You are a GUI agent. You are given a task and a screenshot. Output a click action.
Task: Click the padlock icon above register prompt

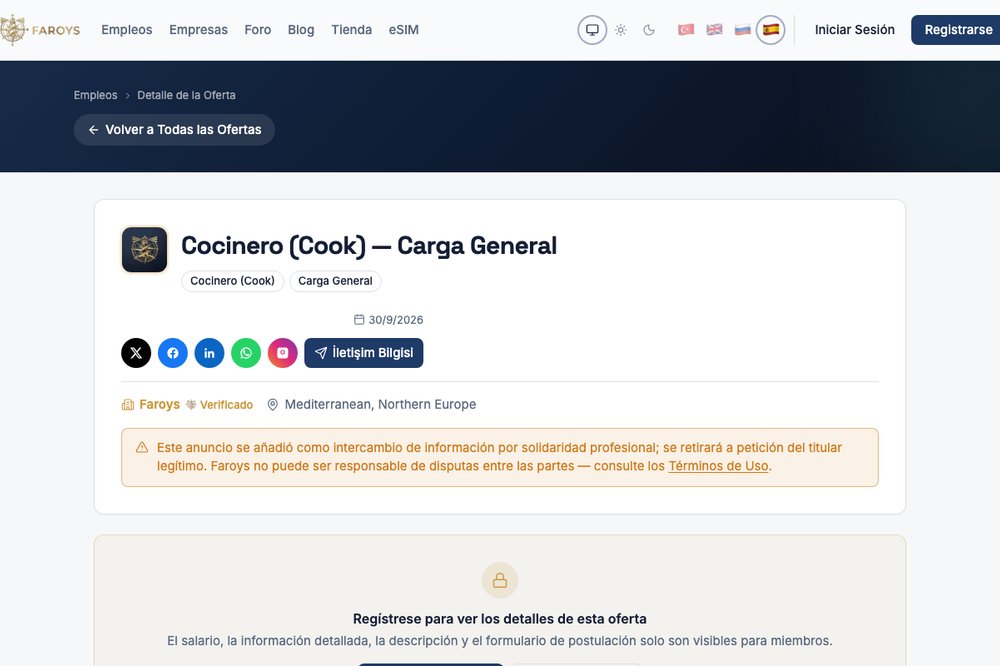click(x=500, y=580)
